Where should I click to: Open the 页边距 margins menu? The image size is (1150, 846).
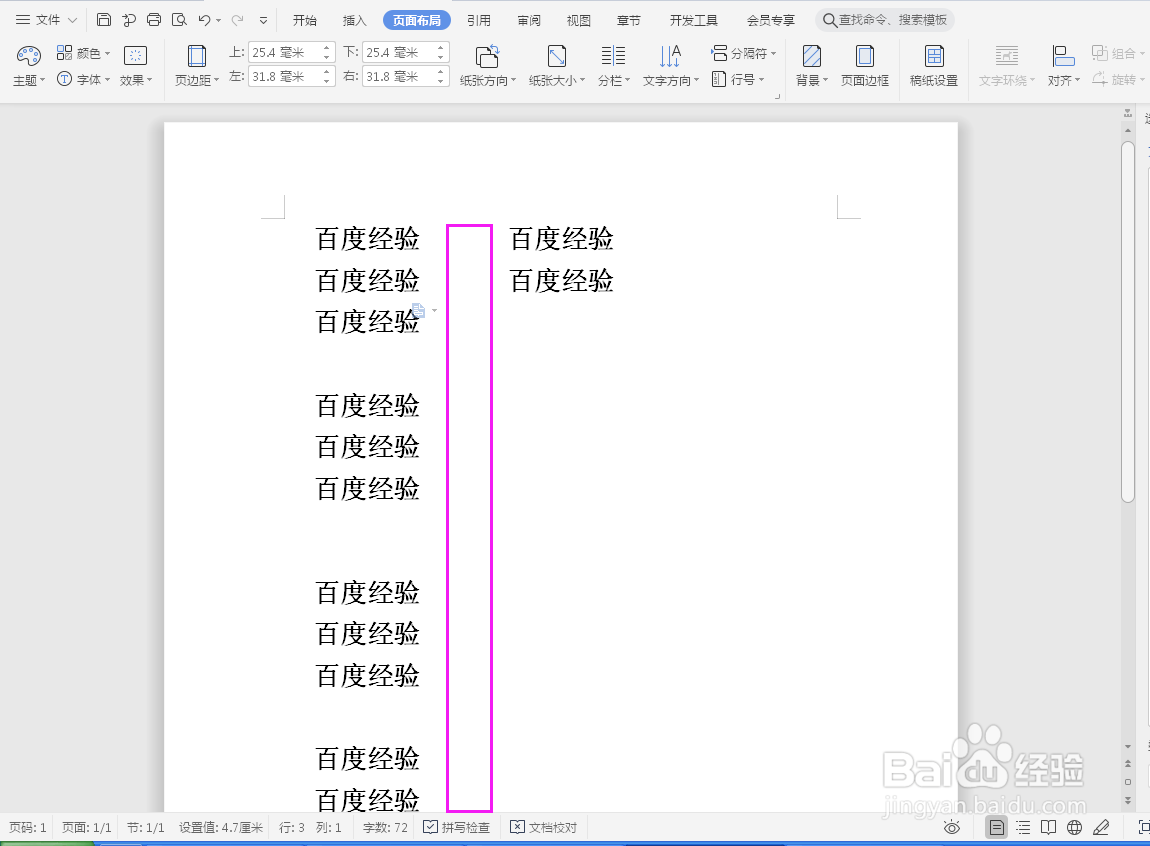pos(197,65)
